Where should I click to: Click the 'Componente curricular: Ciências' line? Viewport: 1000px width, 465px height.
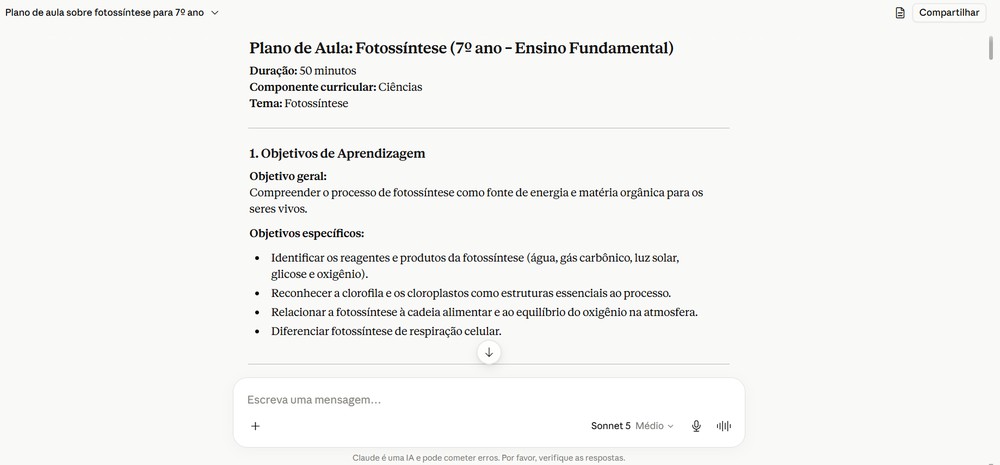pyautogui.click(x=335, y=87)
